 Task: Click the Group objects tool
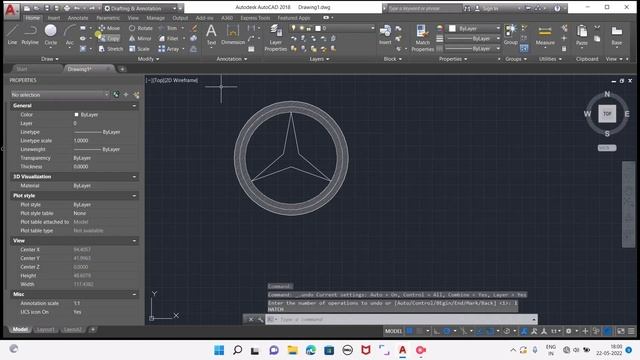pos(510,34)
